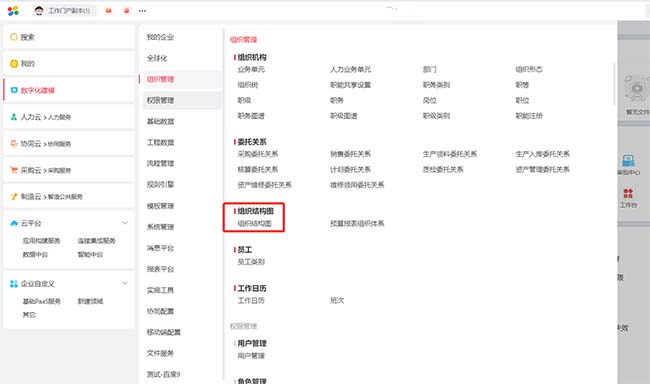Select 文件服务 in the middle list
This screenshot has width=650, height=384.
coord(160,353)
